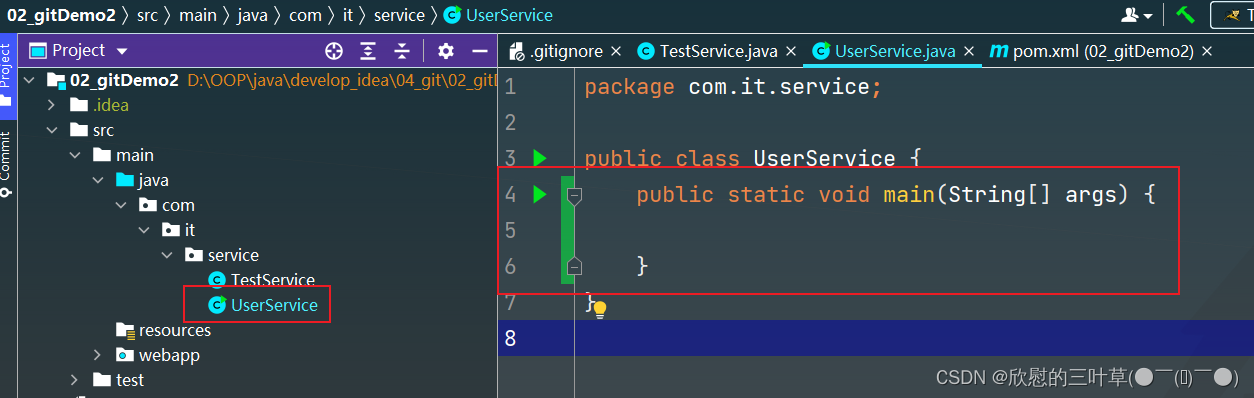This screenshot has width=1254, height=398.
Task: Hide the Project tool window
Action: (479, 51)
